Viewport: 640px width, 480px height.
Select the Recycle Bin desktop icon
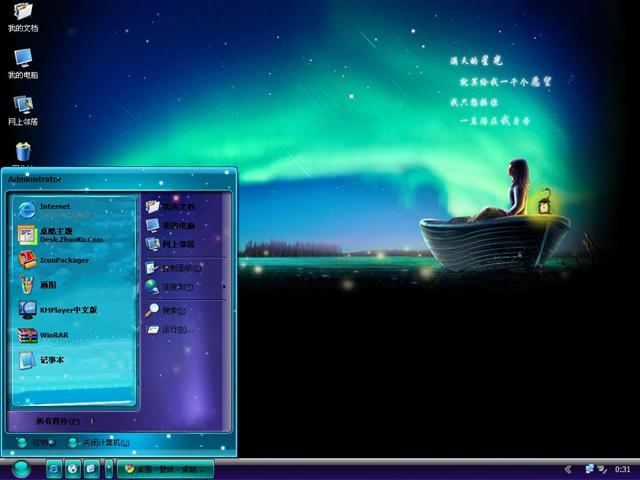(x=23, y=154)
